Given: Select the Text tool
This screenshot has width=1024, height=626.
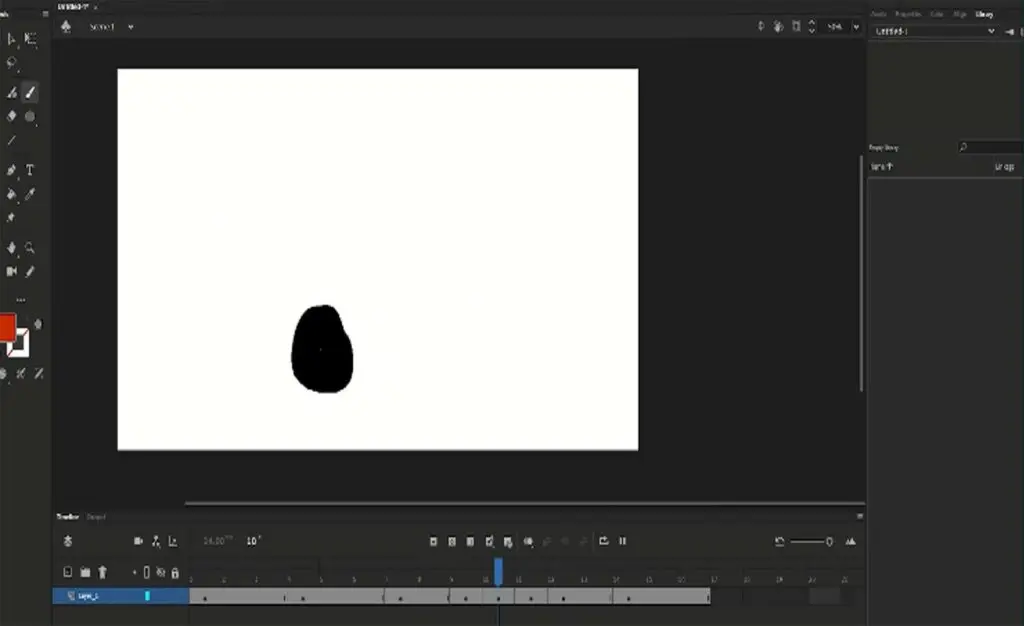Looking at the screenshot, I should click(x=30, y=170).
